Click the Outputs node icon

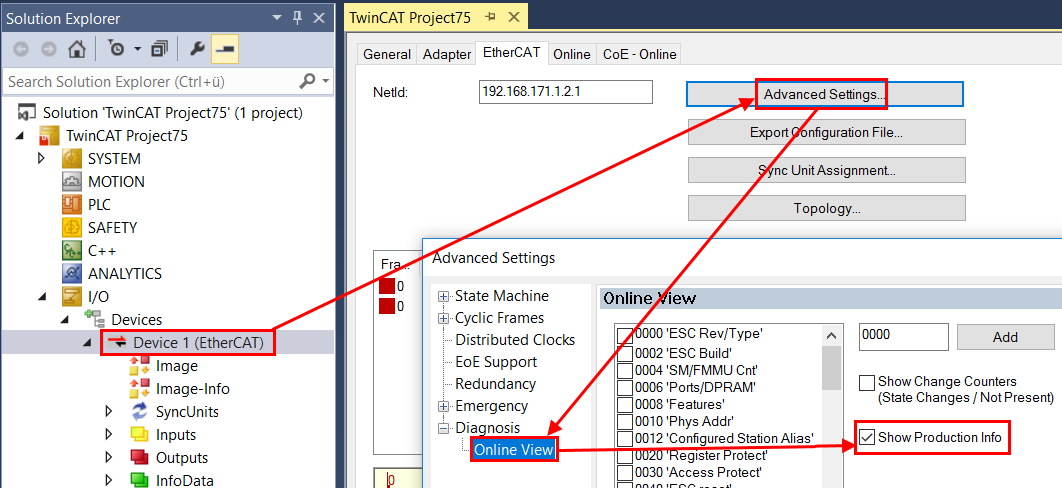[140, 458]
